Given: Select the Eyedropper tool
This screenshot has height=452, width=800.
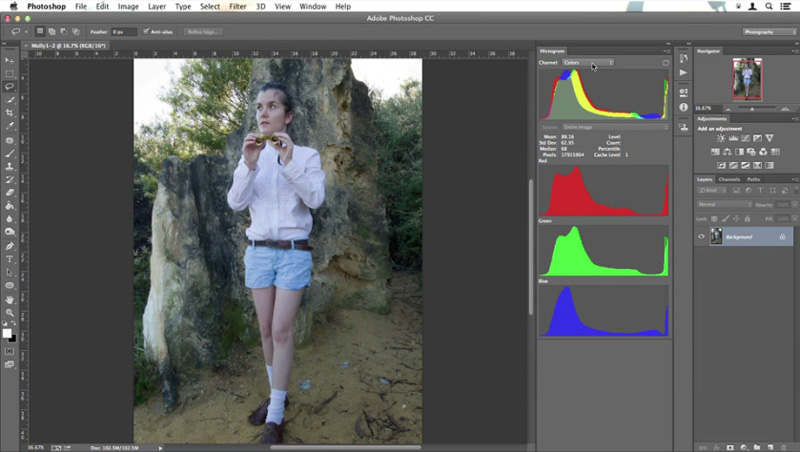Looking at the screenshot, I should [x=10, y=126].
